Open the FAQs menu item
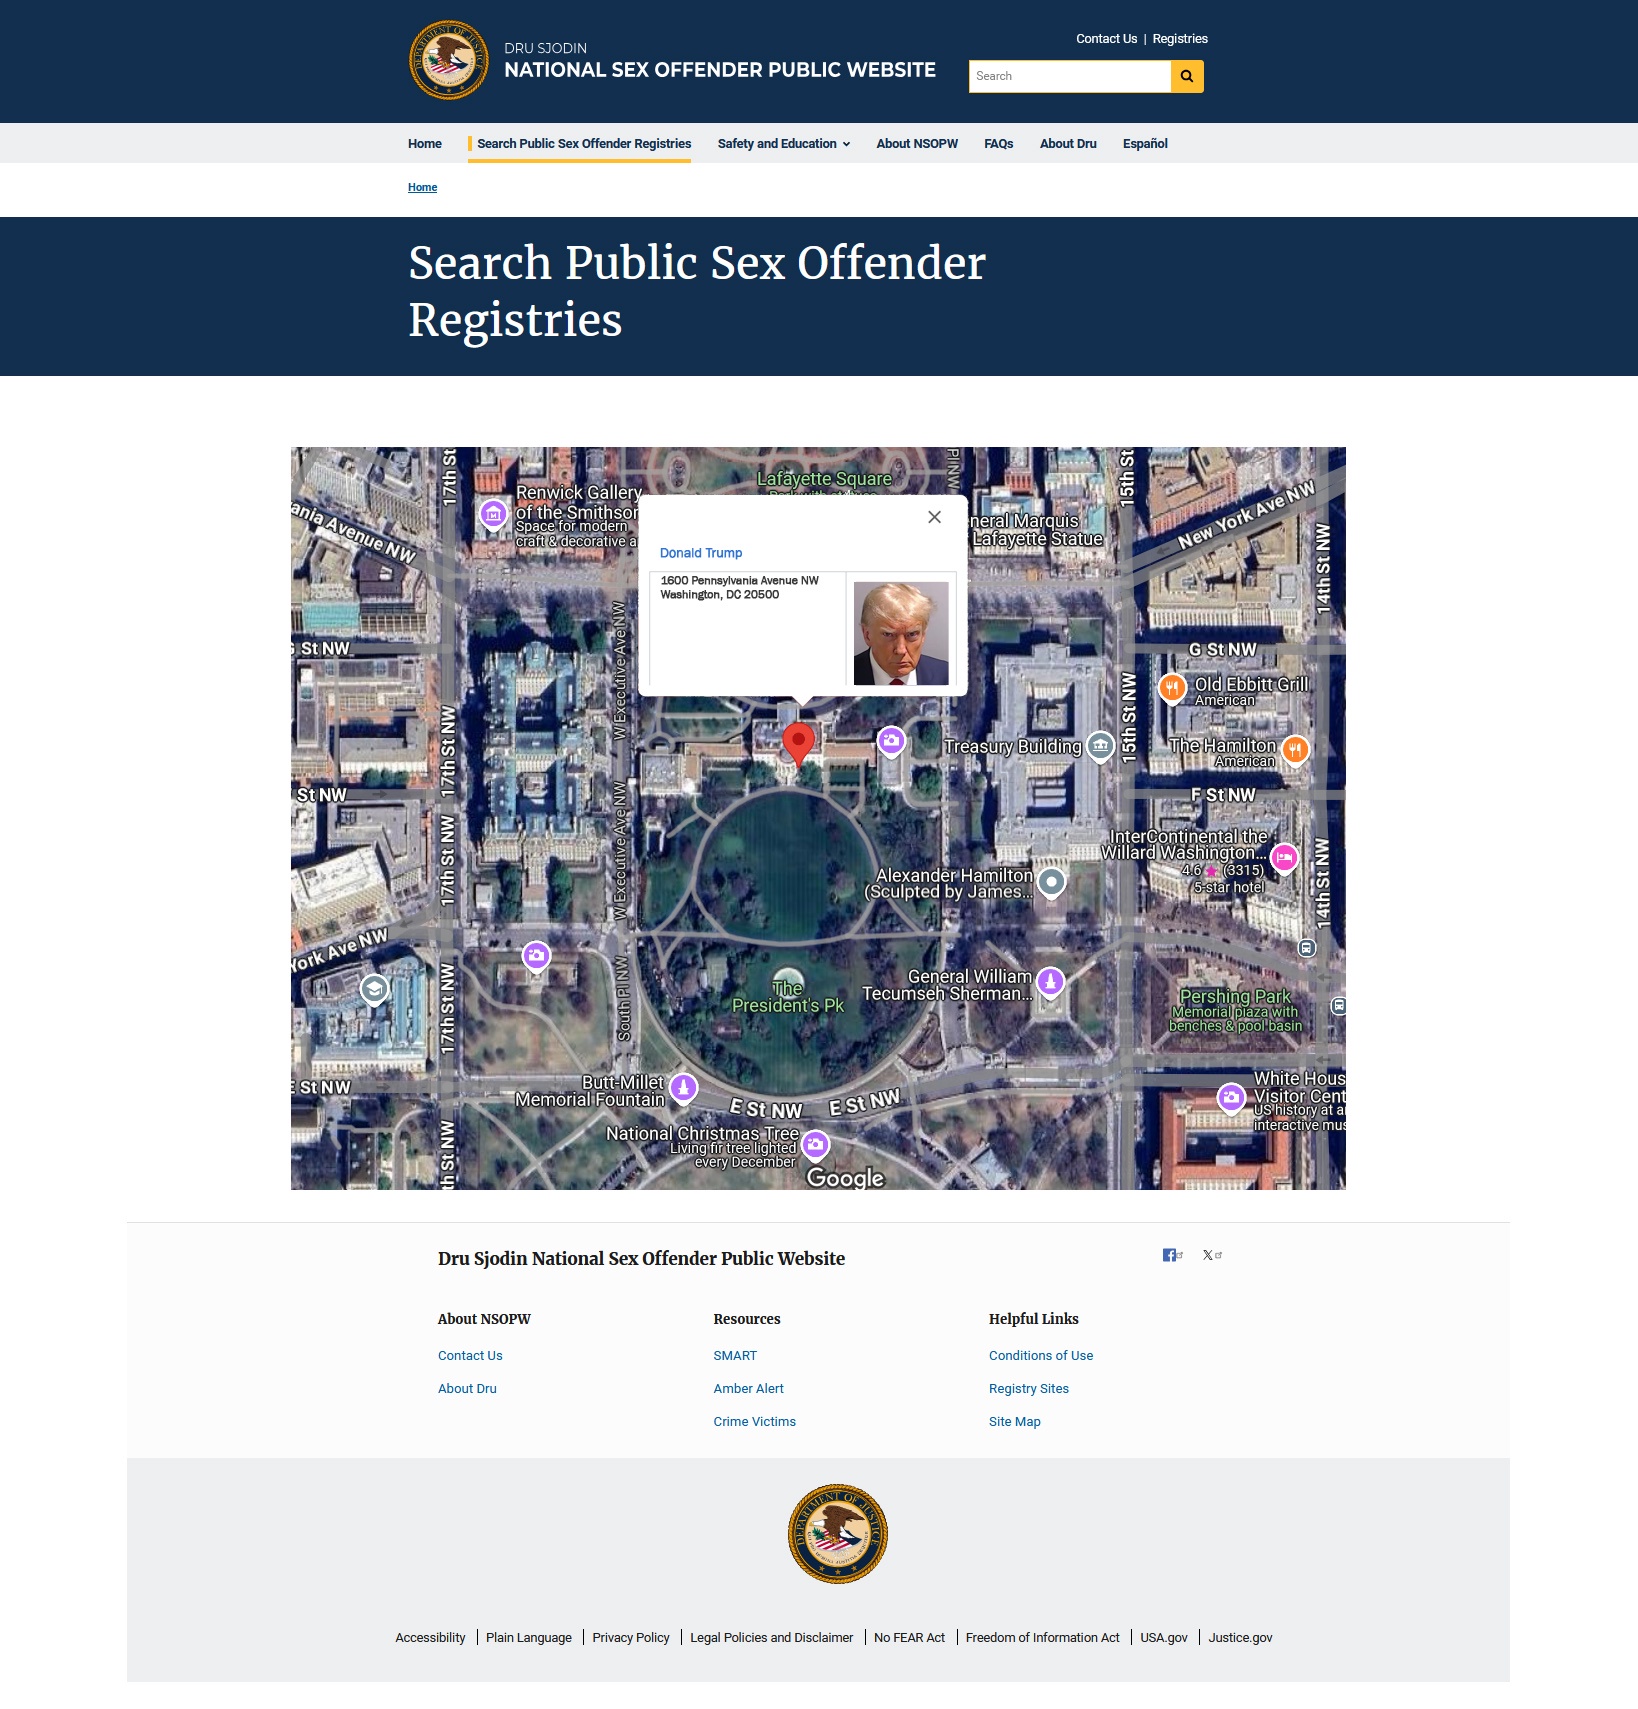Screen dimensions: 1638x1709 click(998, 144)
